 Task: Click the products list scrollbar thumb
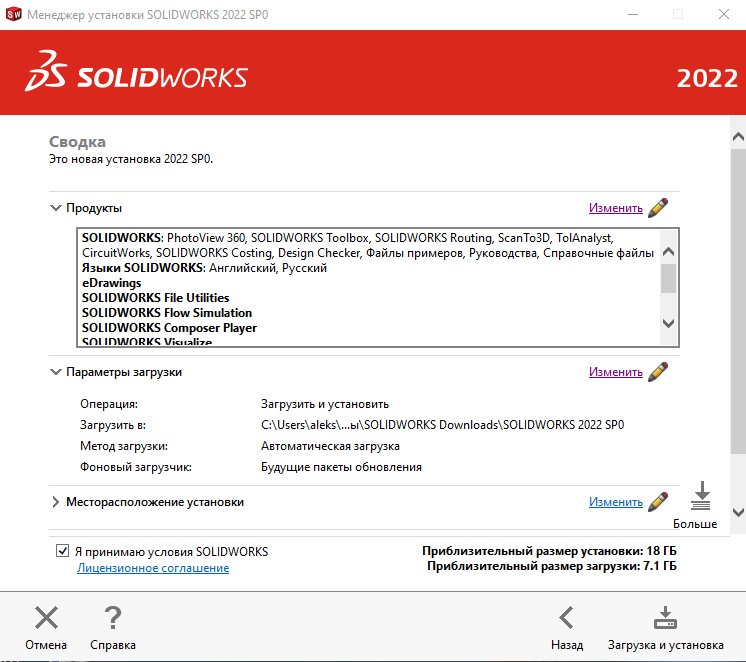click(668, 278)
